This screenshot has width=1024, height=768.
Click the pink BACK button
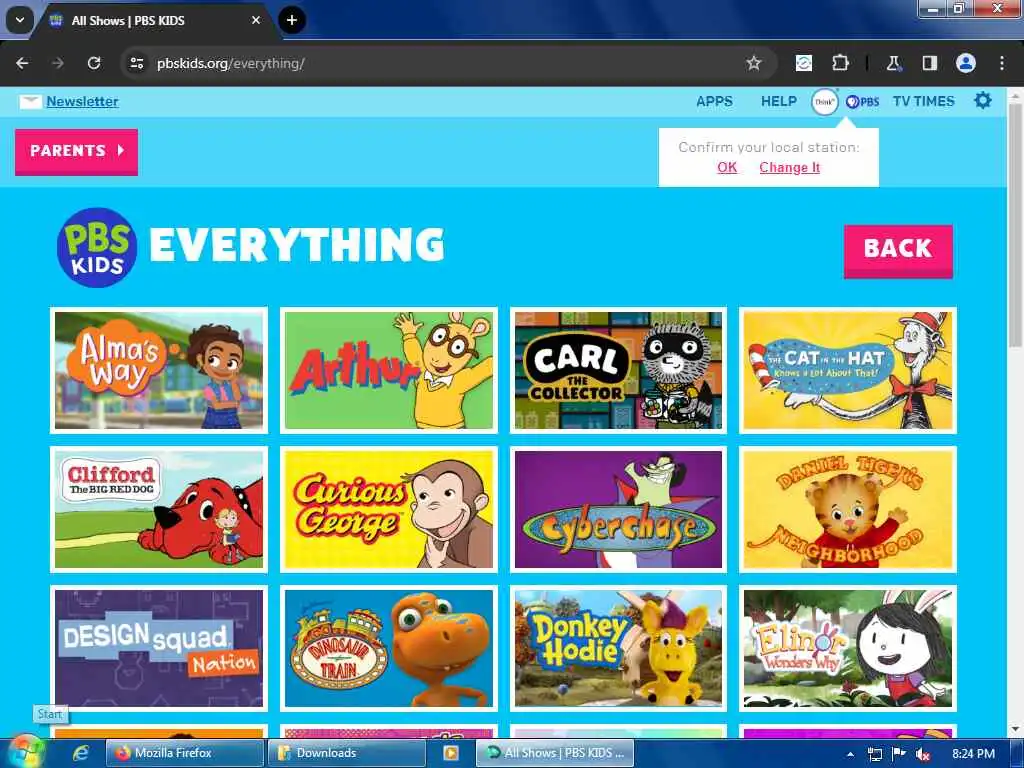coord(898,251)
